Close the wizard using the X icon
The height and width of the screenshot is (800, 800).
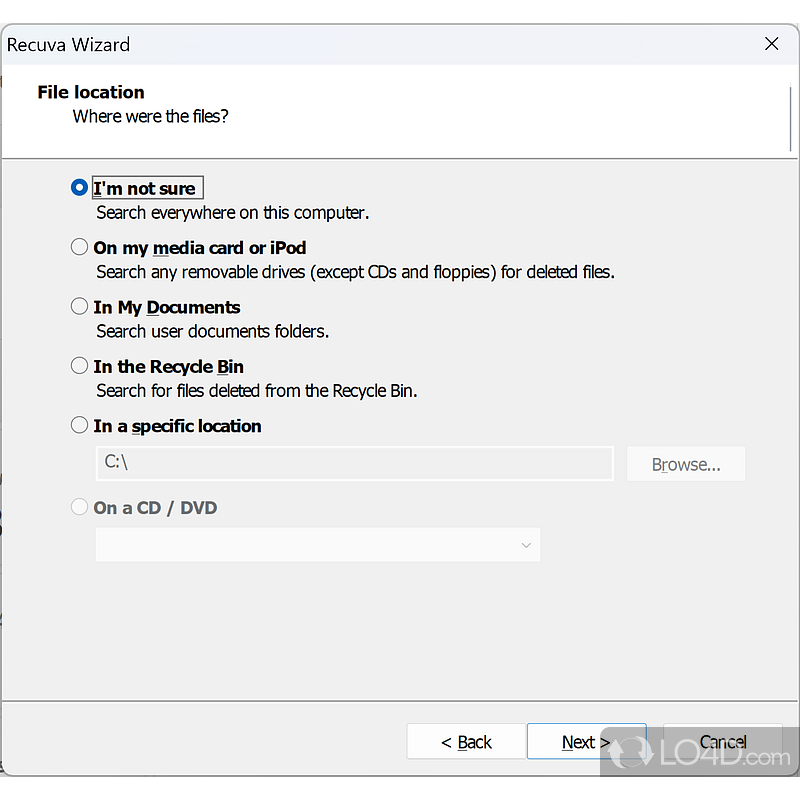(771, 44)
